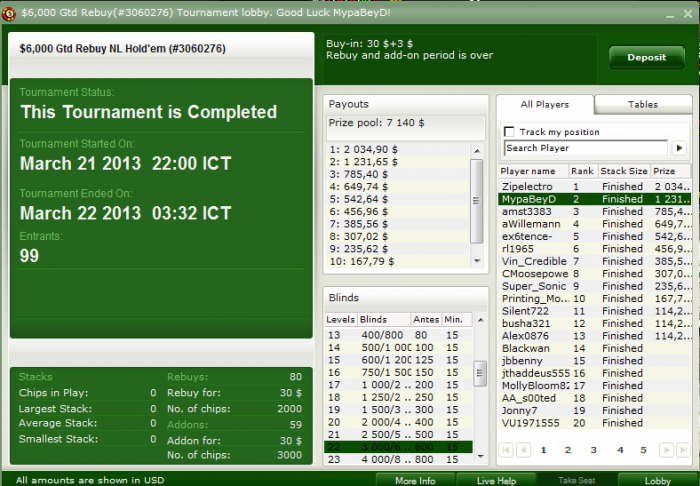The image size is (700, 486).
Task: Click the payouts scroll down arrow
Action: pos(477,261)
